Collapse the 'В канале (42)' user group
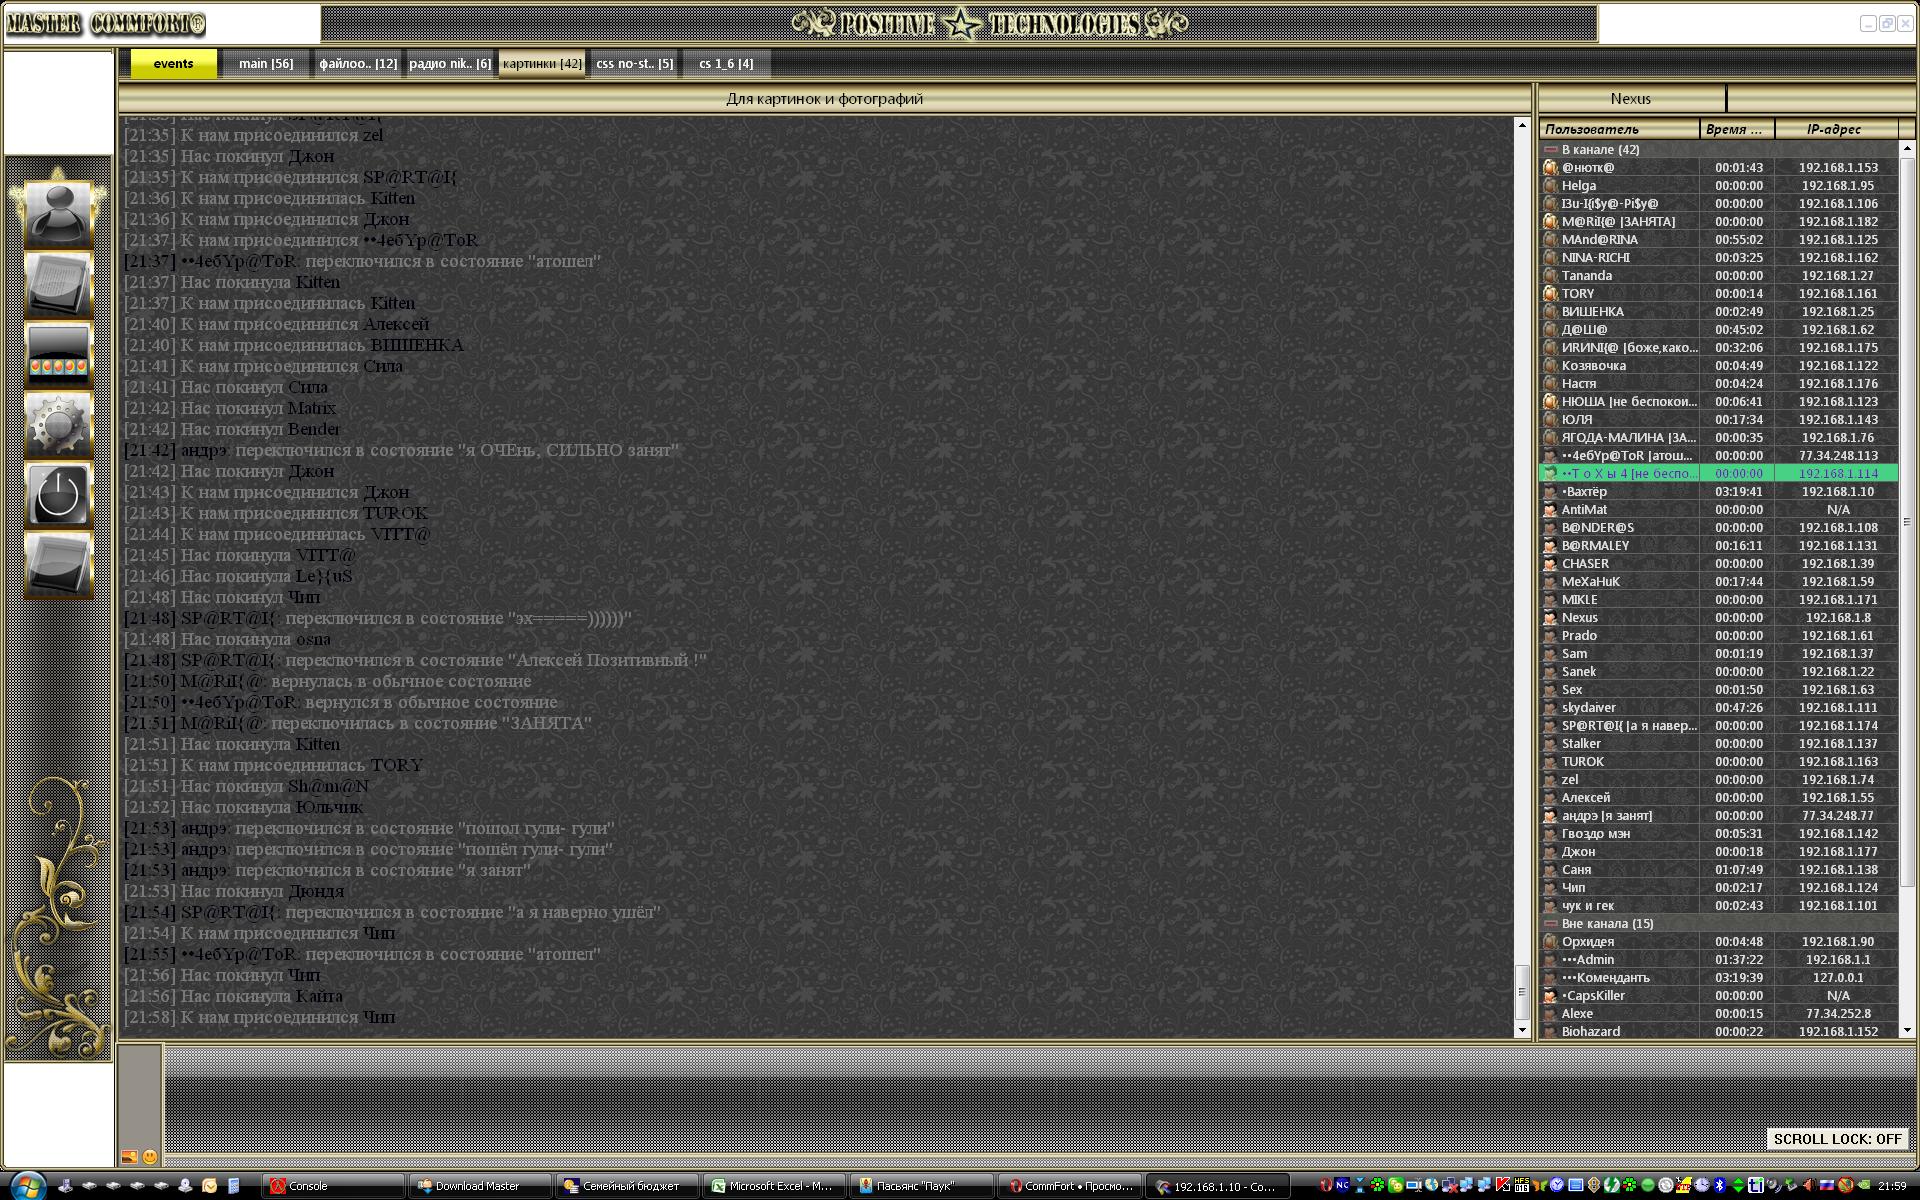The height and width of the screenshot is (1200, 1920). tap(1551, 150)
